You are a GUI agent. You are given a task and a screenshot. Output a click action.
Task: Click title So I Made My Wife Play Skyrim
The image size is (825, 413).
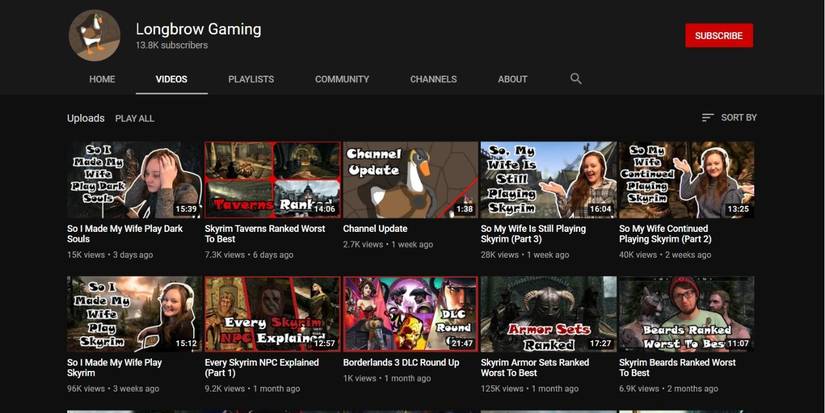tap(114, 368)
